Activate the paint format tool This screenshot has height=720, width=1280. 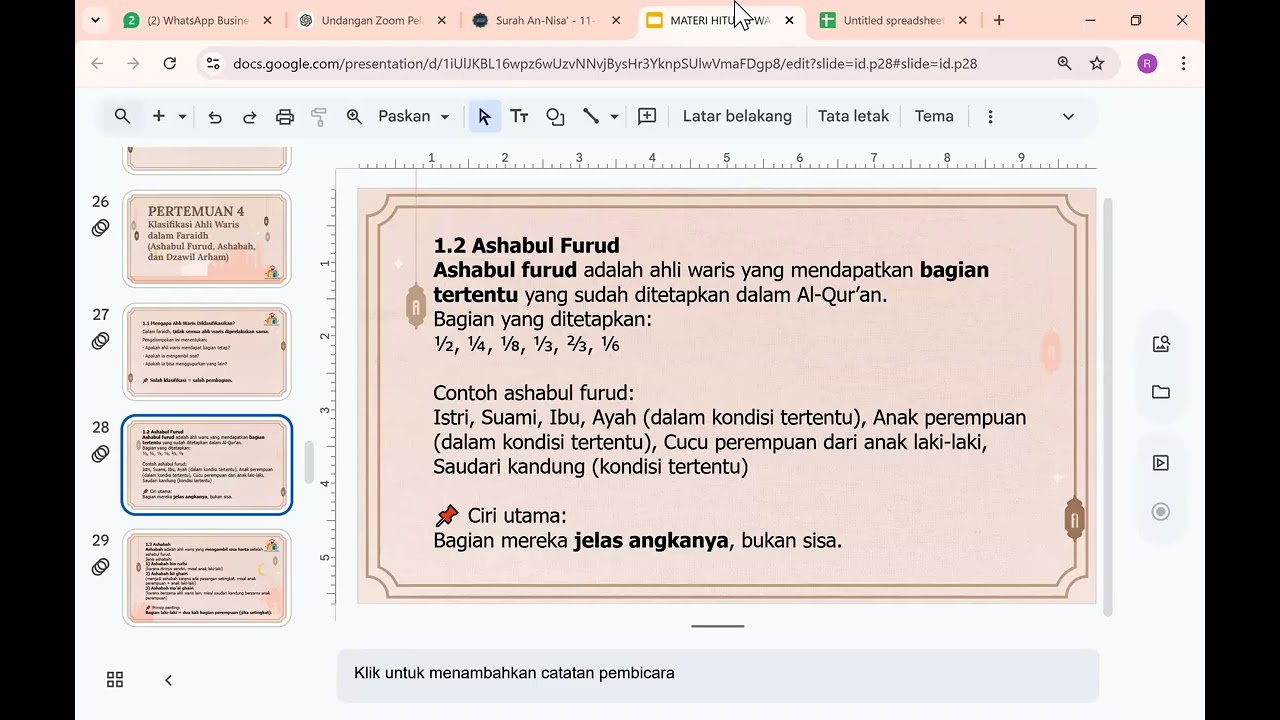pos(319,117)
